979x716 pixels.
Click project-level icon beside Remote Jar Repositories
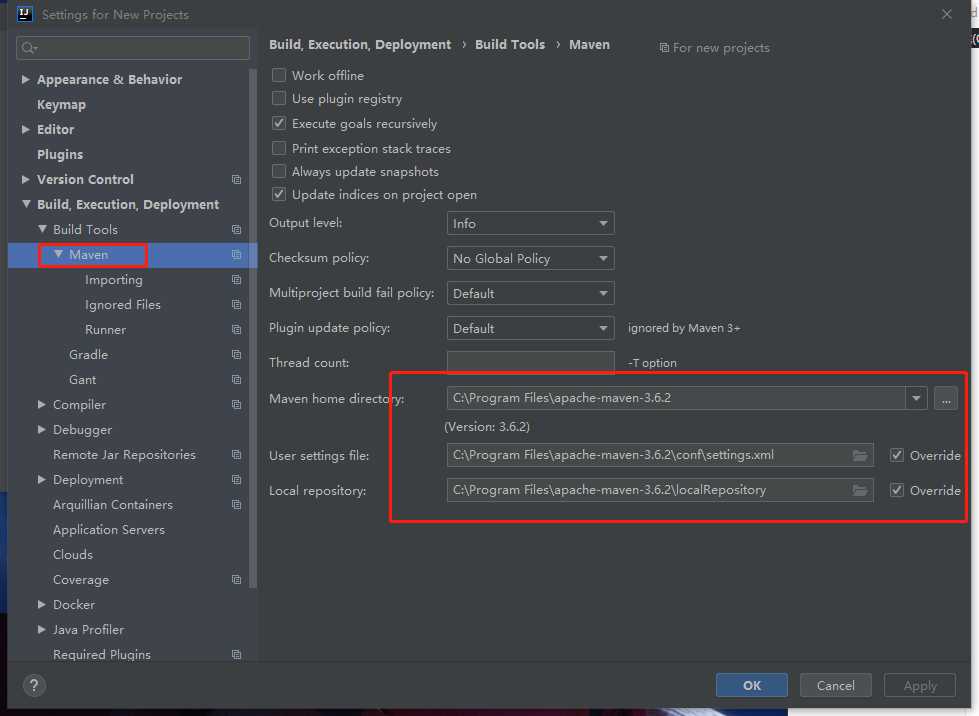tap(237, 454)
